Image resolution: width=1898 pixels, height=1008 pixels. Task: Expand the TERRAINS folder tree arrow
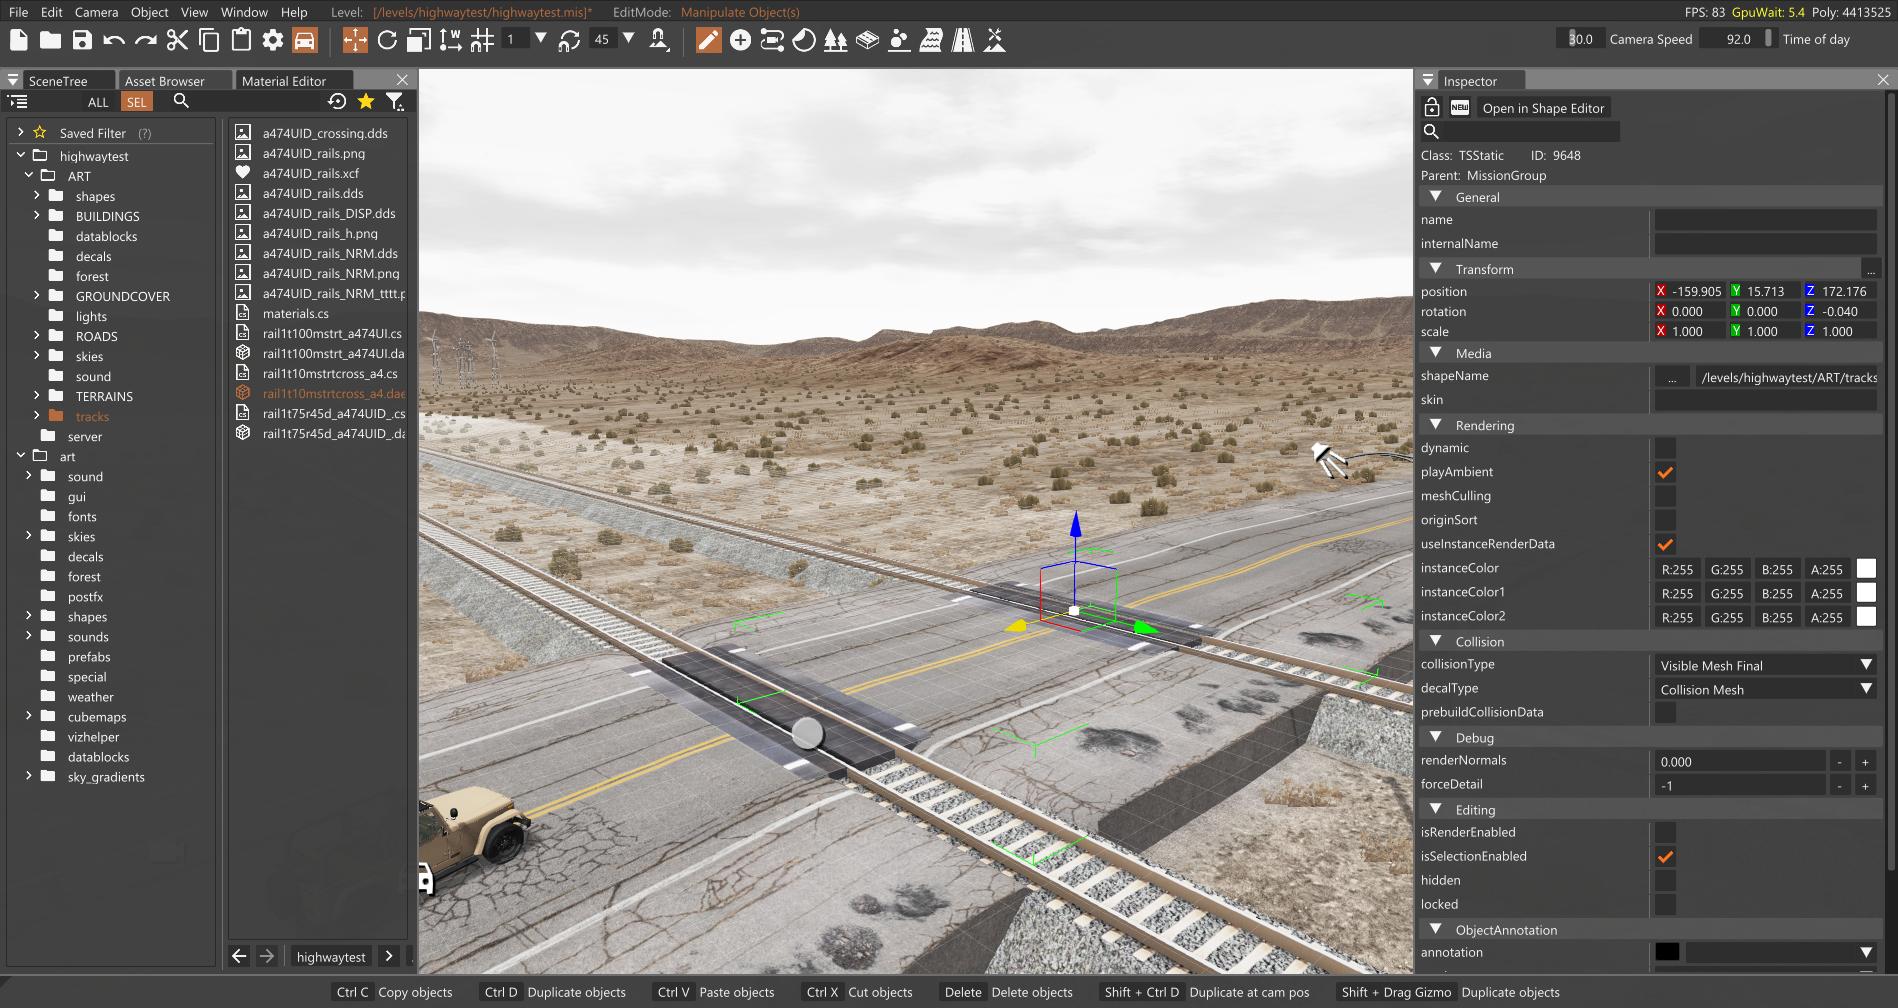(37, 395)
